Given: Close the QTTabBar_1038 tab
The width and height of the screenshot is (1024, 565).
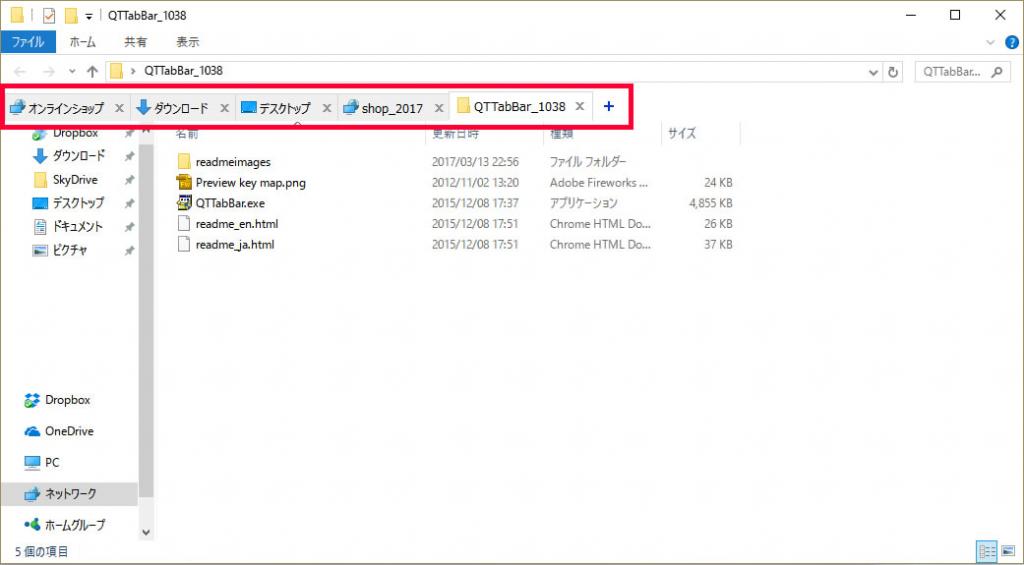Looking at the screenshot, I should point(579,106).
